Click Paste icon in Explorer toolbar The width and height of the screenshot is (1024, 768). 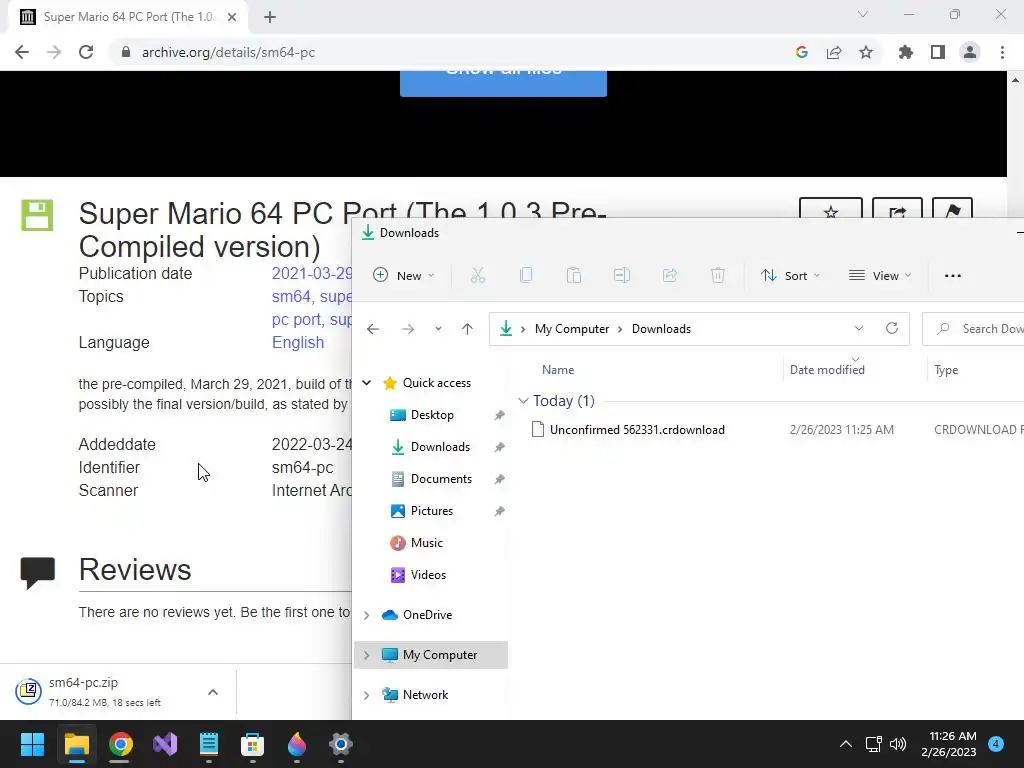574,276
